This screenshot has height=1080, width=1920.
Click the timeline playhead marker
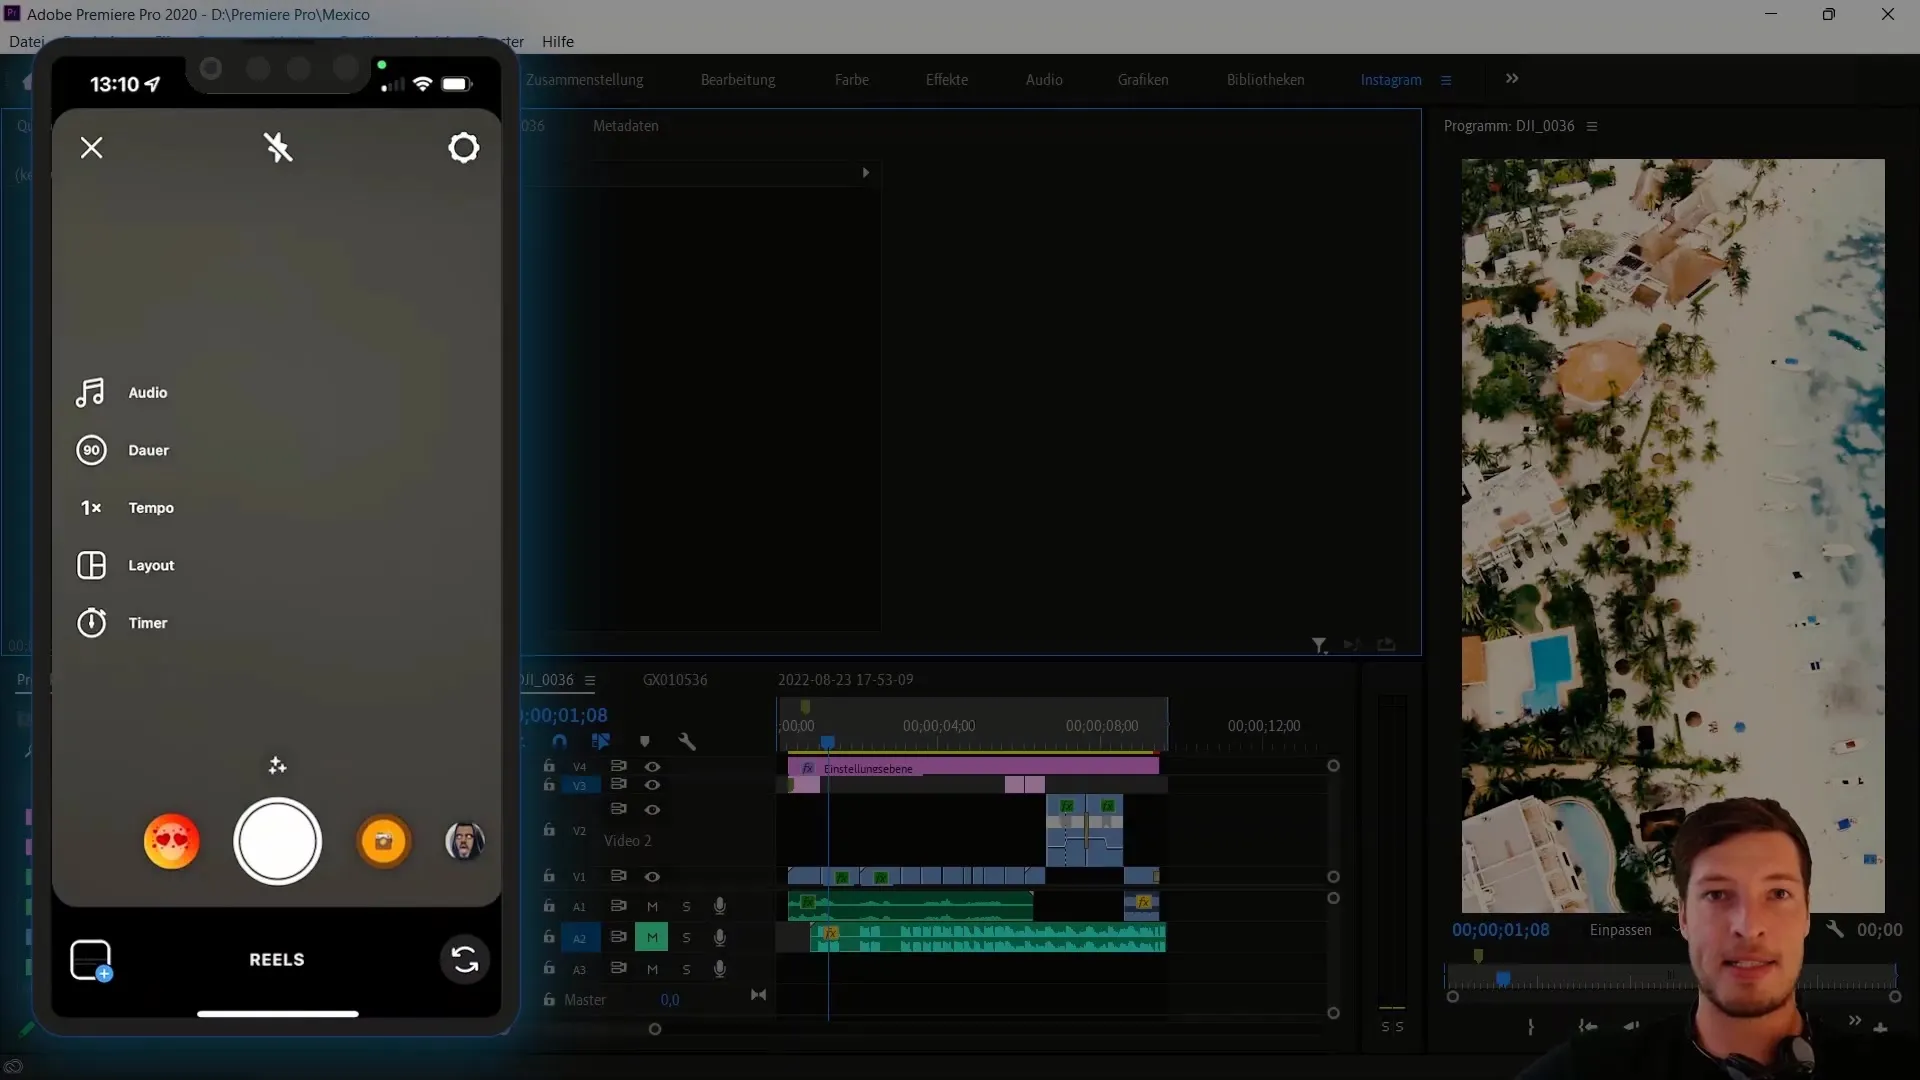coord(827,742)
